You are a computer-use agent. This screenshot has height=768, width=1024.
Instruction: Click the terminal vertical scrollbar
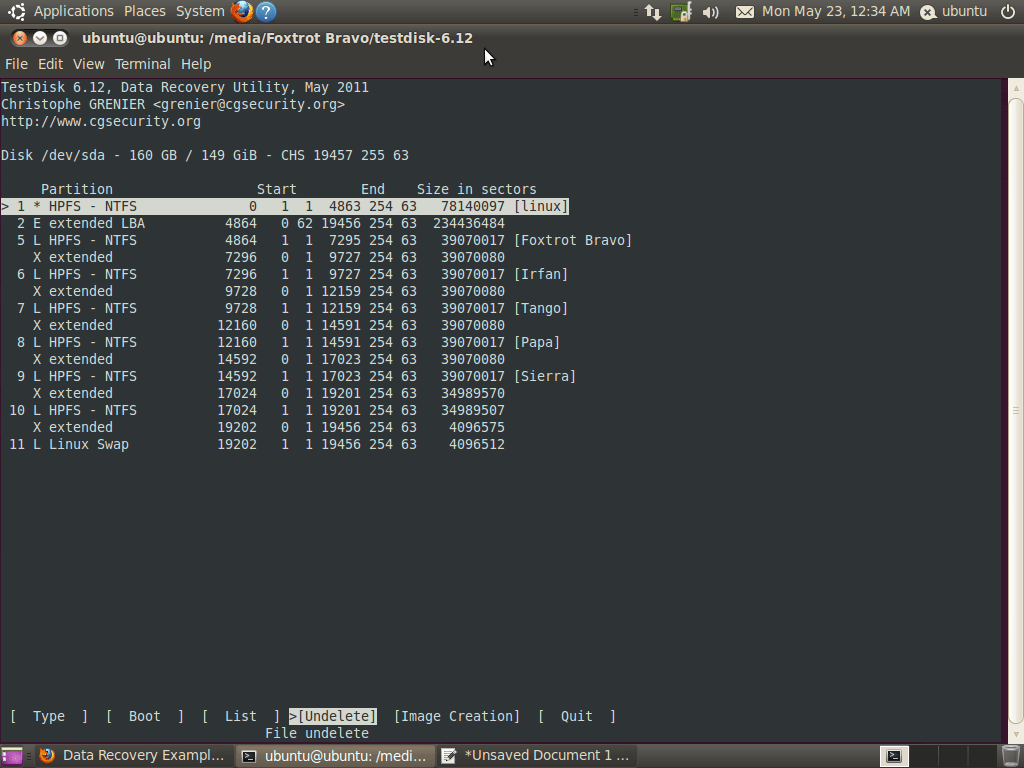[1016, 410]
